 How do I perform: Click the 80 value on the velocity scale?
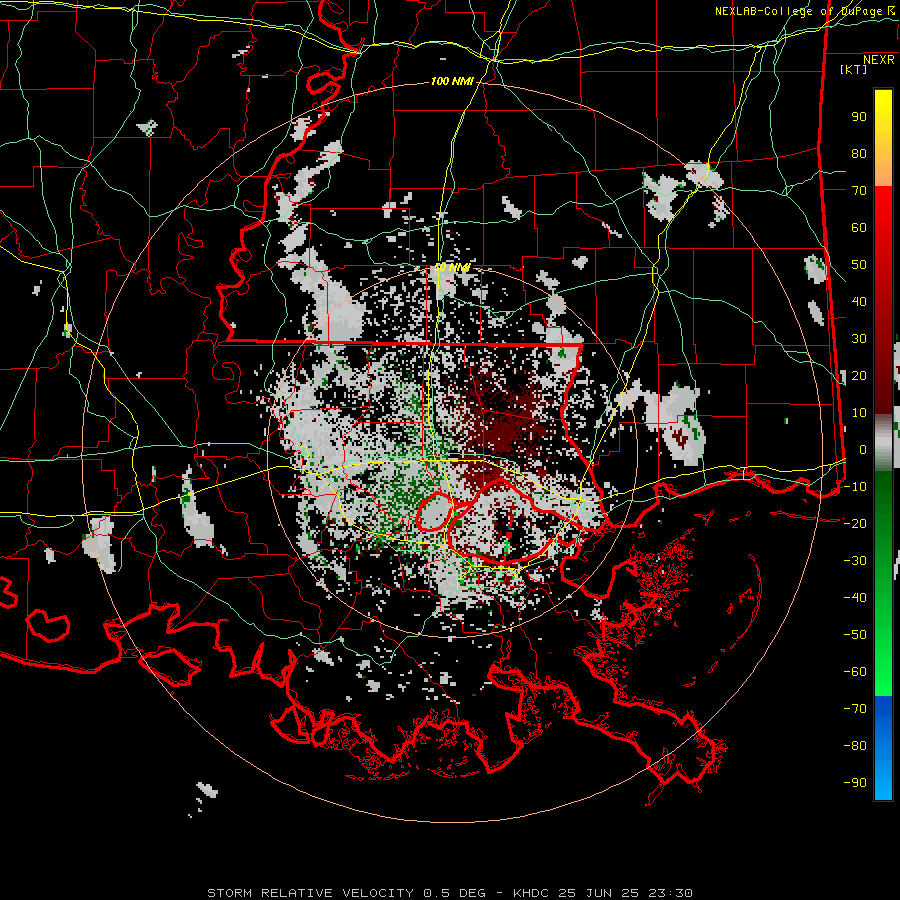[x=859, y=154]
